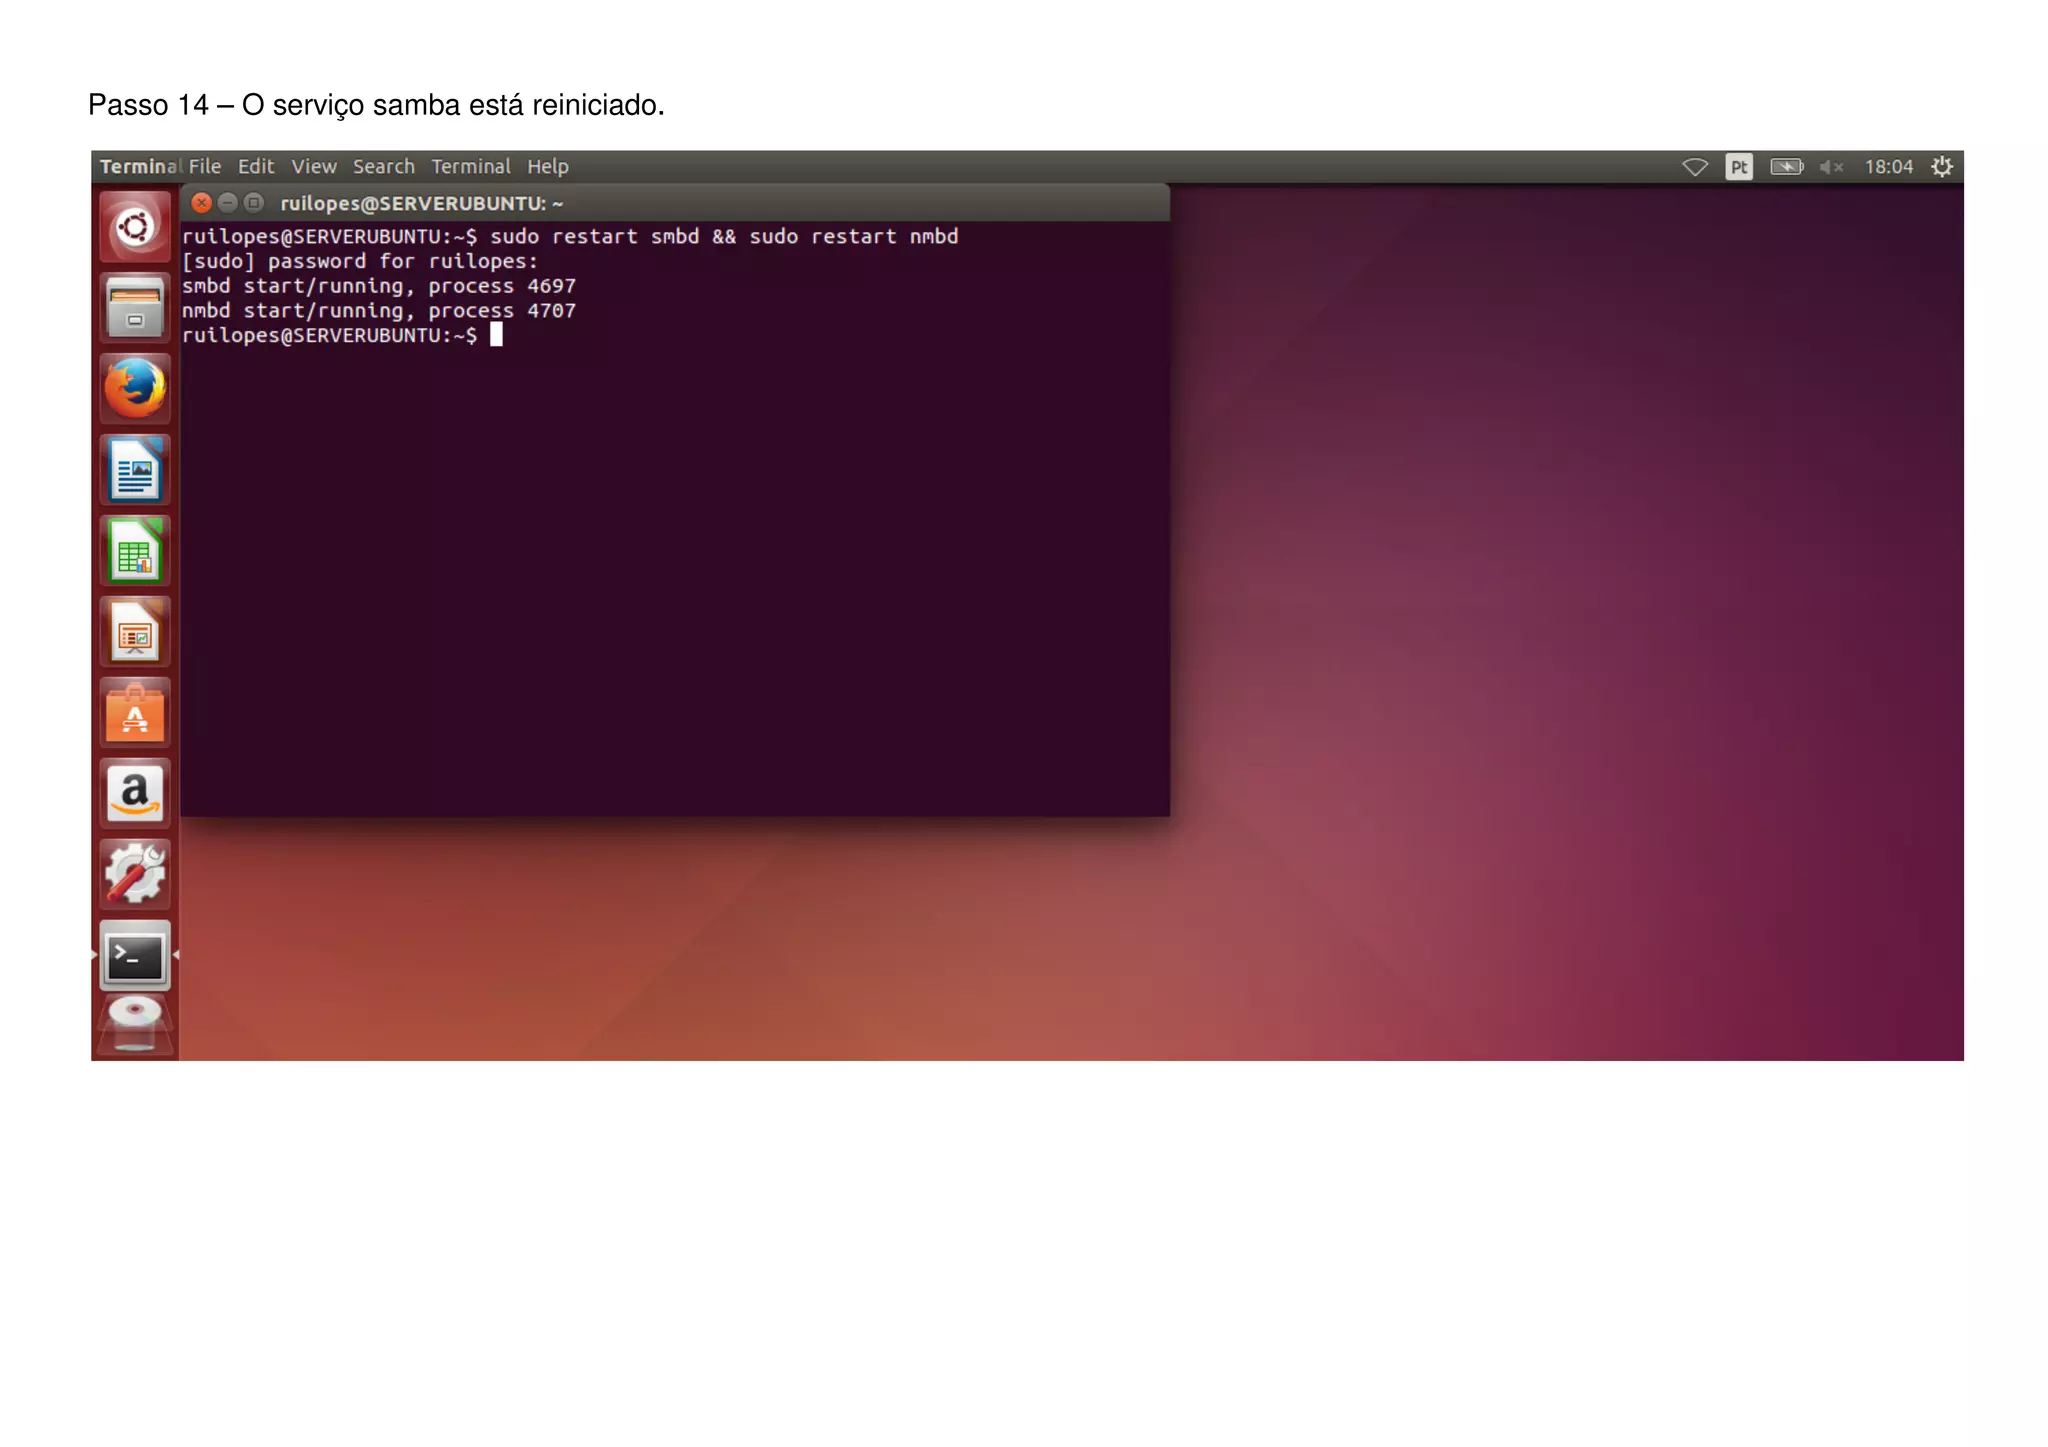Open Ubuntu Software Center icon
The height and width of the screenshot is (1447, 2048).
pyautogui.click(x=135, y=713)
